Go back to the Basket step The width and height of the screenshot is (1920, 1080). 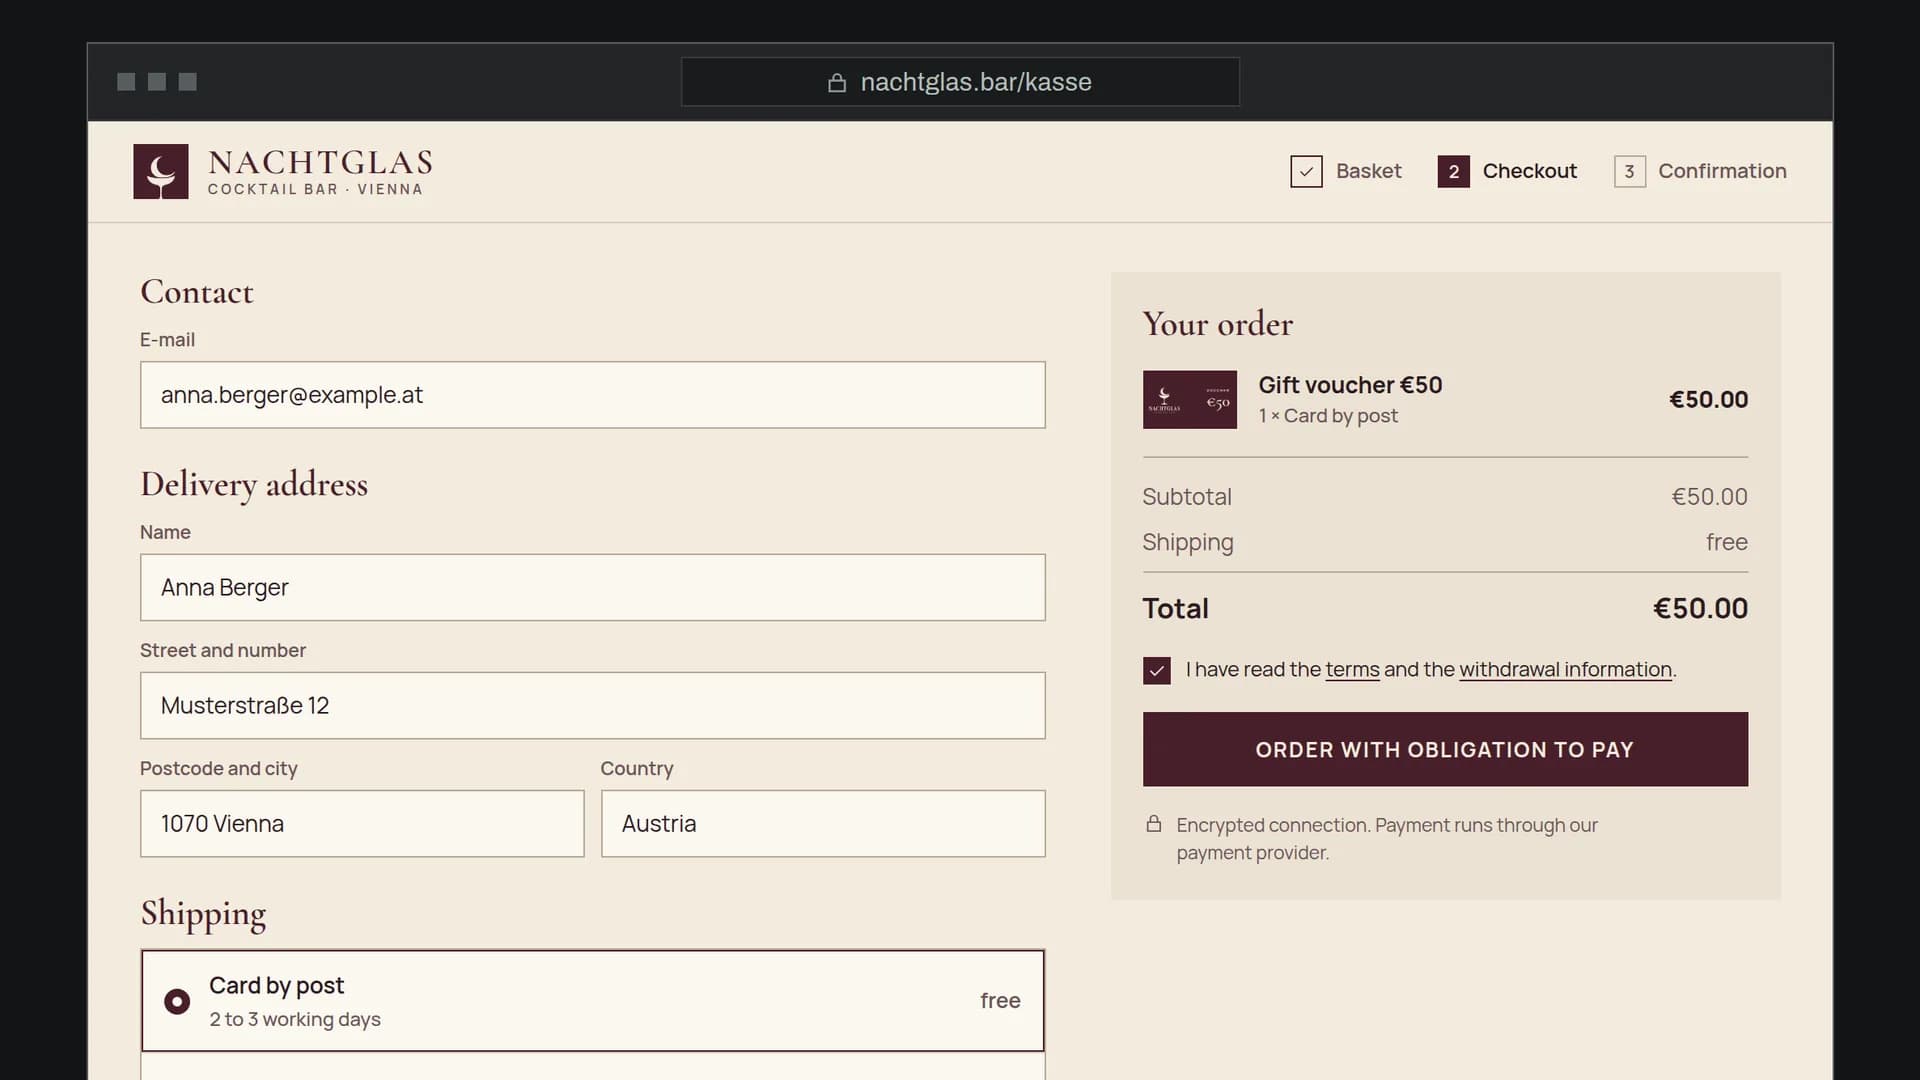coord(1368,171)
